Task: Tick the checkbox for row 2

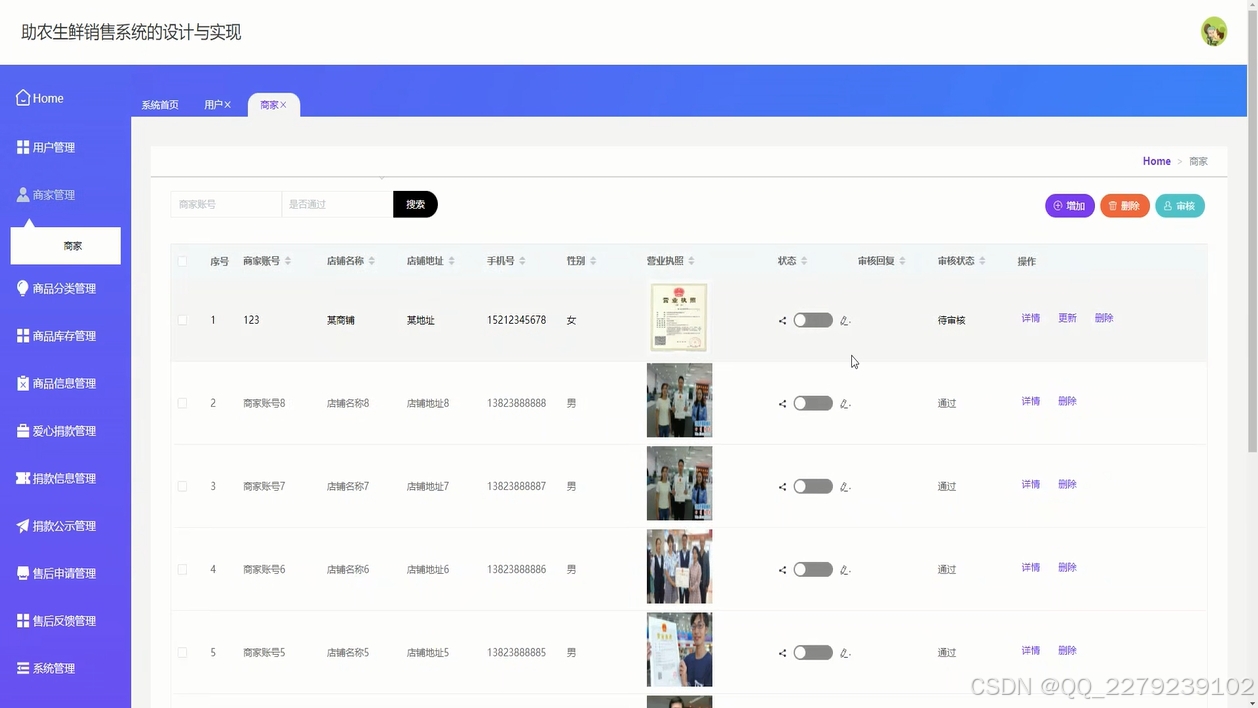Action: tap(182, 403)
